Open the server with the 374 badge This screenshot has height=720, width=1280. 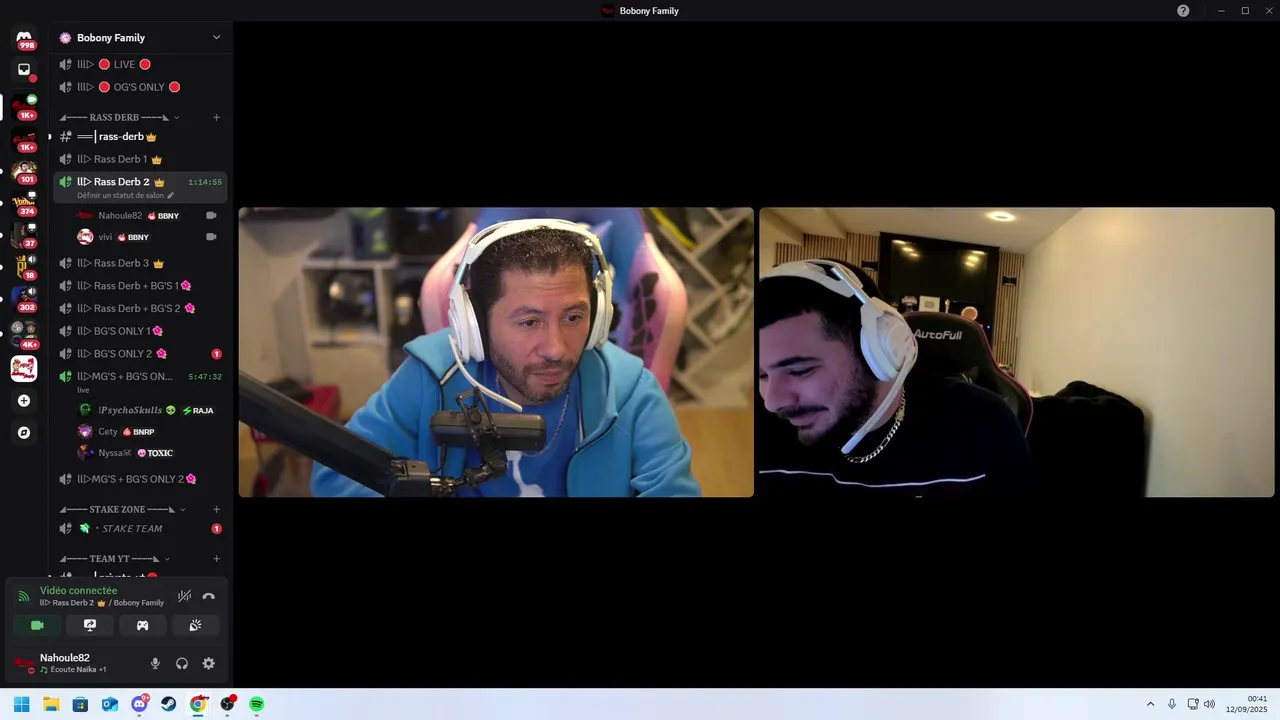click(24, 202)
